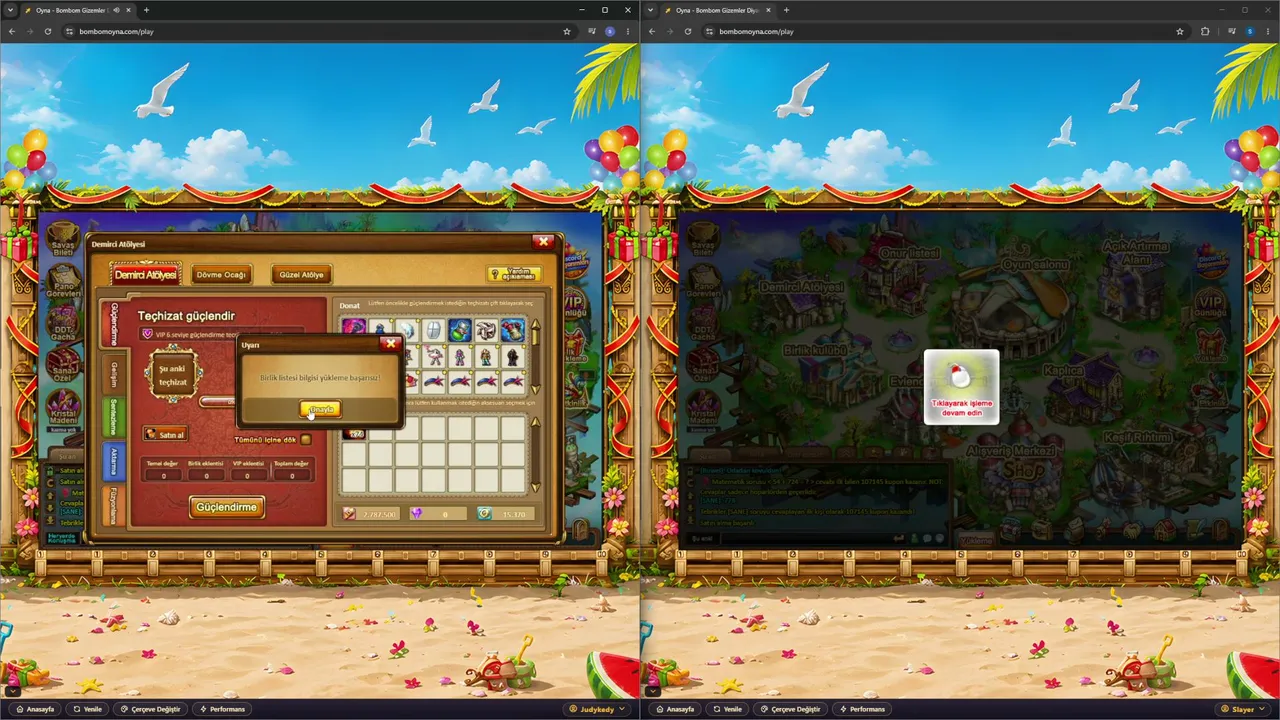
Task: Open the Sentezleme side tab
Action: click(113, 419)
